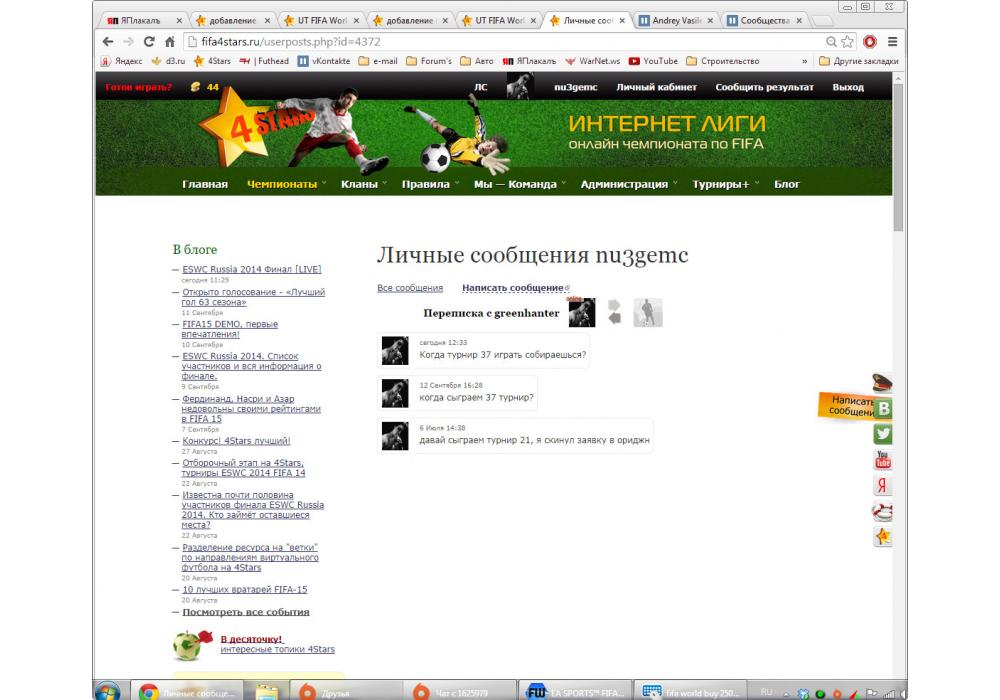Switch to the Andrey Vasile browser tab
The width and height of the screenshot is (1000, 700).
[676, 20]
